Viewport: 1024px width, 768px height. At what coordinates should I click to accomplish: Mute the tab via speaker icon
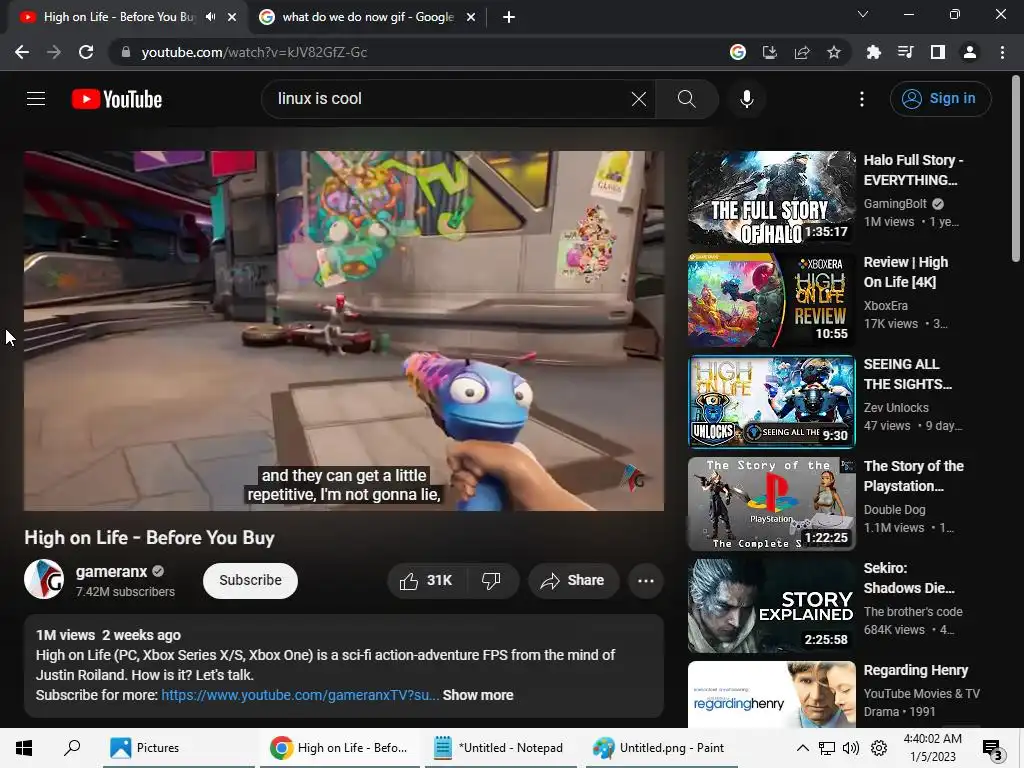point(210,17)
